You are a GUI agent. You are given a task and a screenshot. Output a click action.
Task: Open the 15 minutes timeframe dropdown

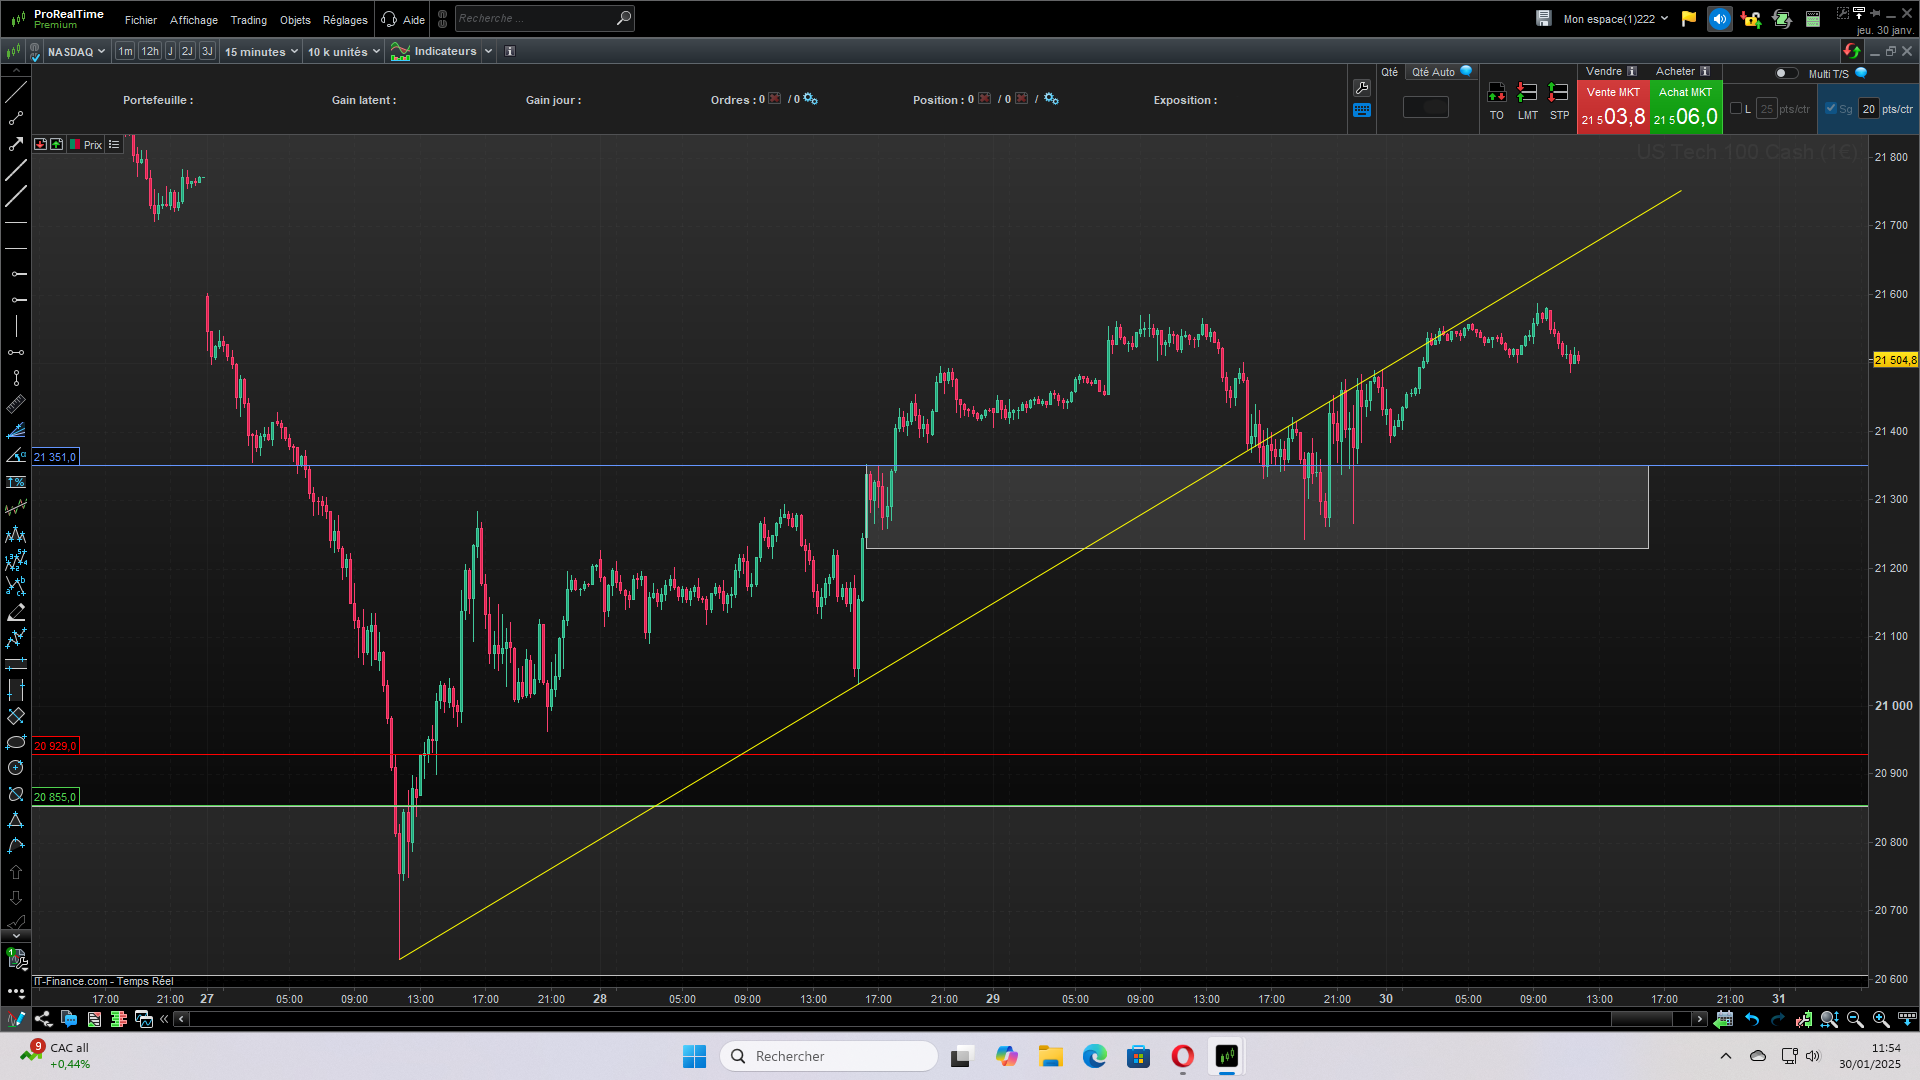coord(261,52)
